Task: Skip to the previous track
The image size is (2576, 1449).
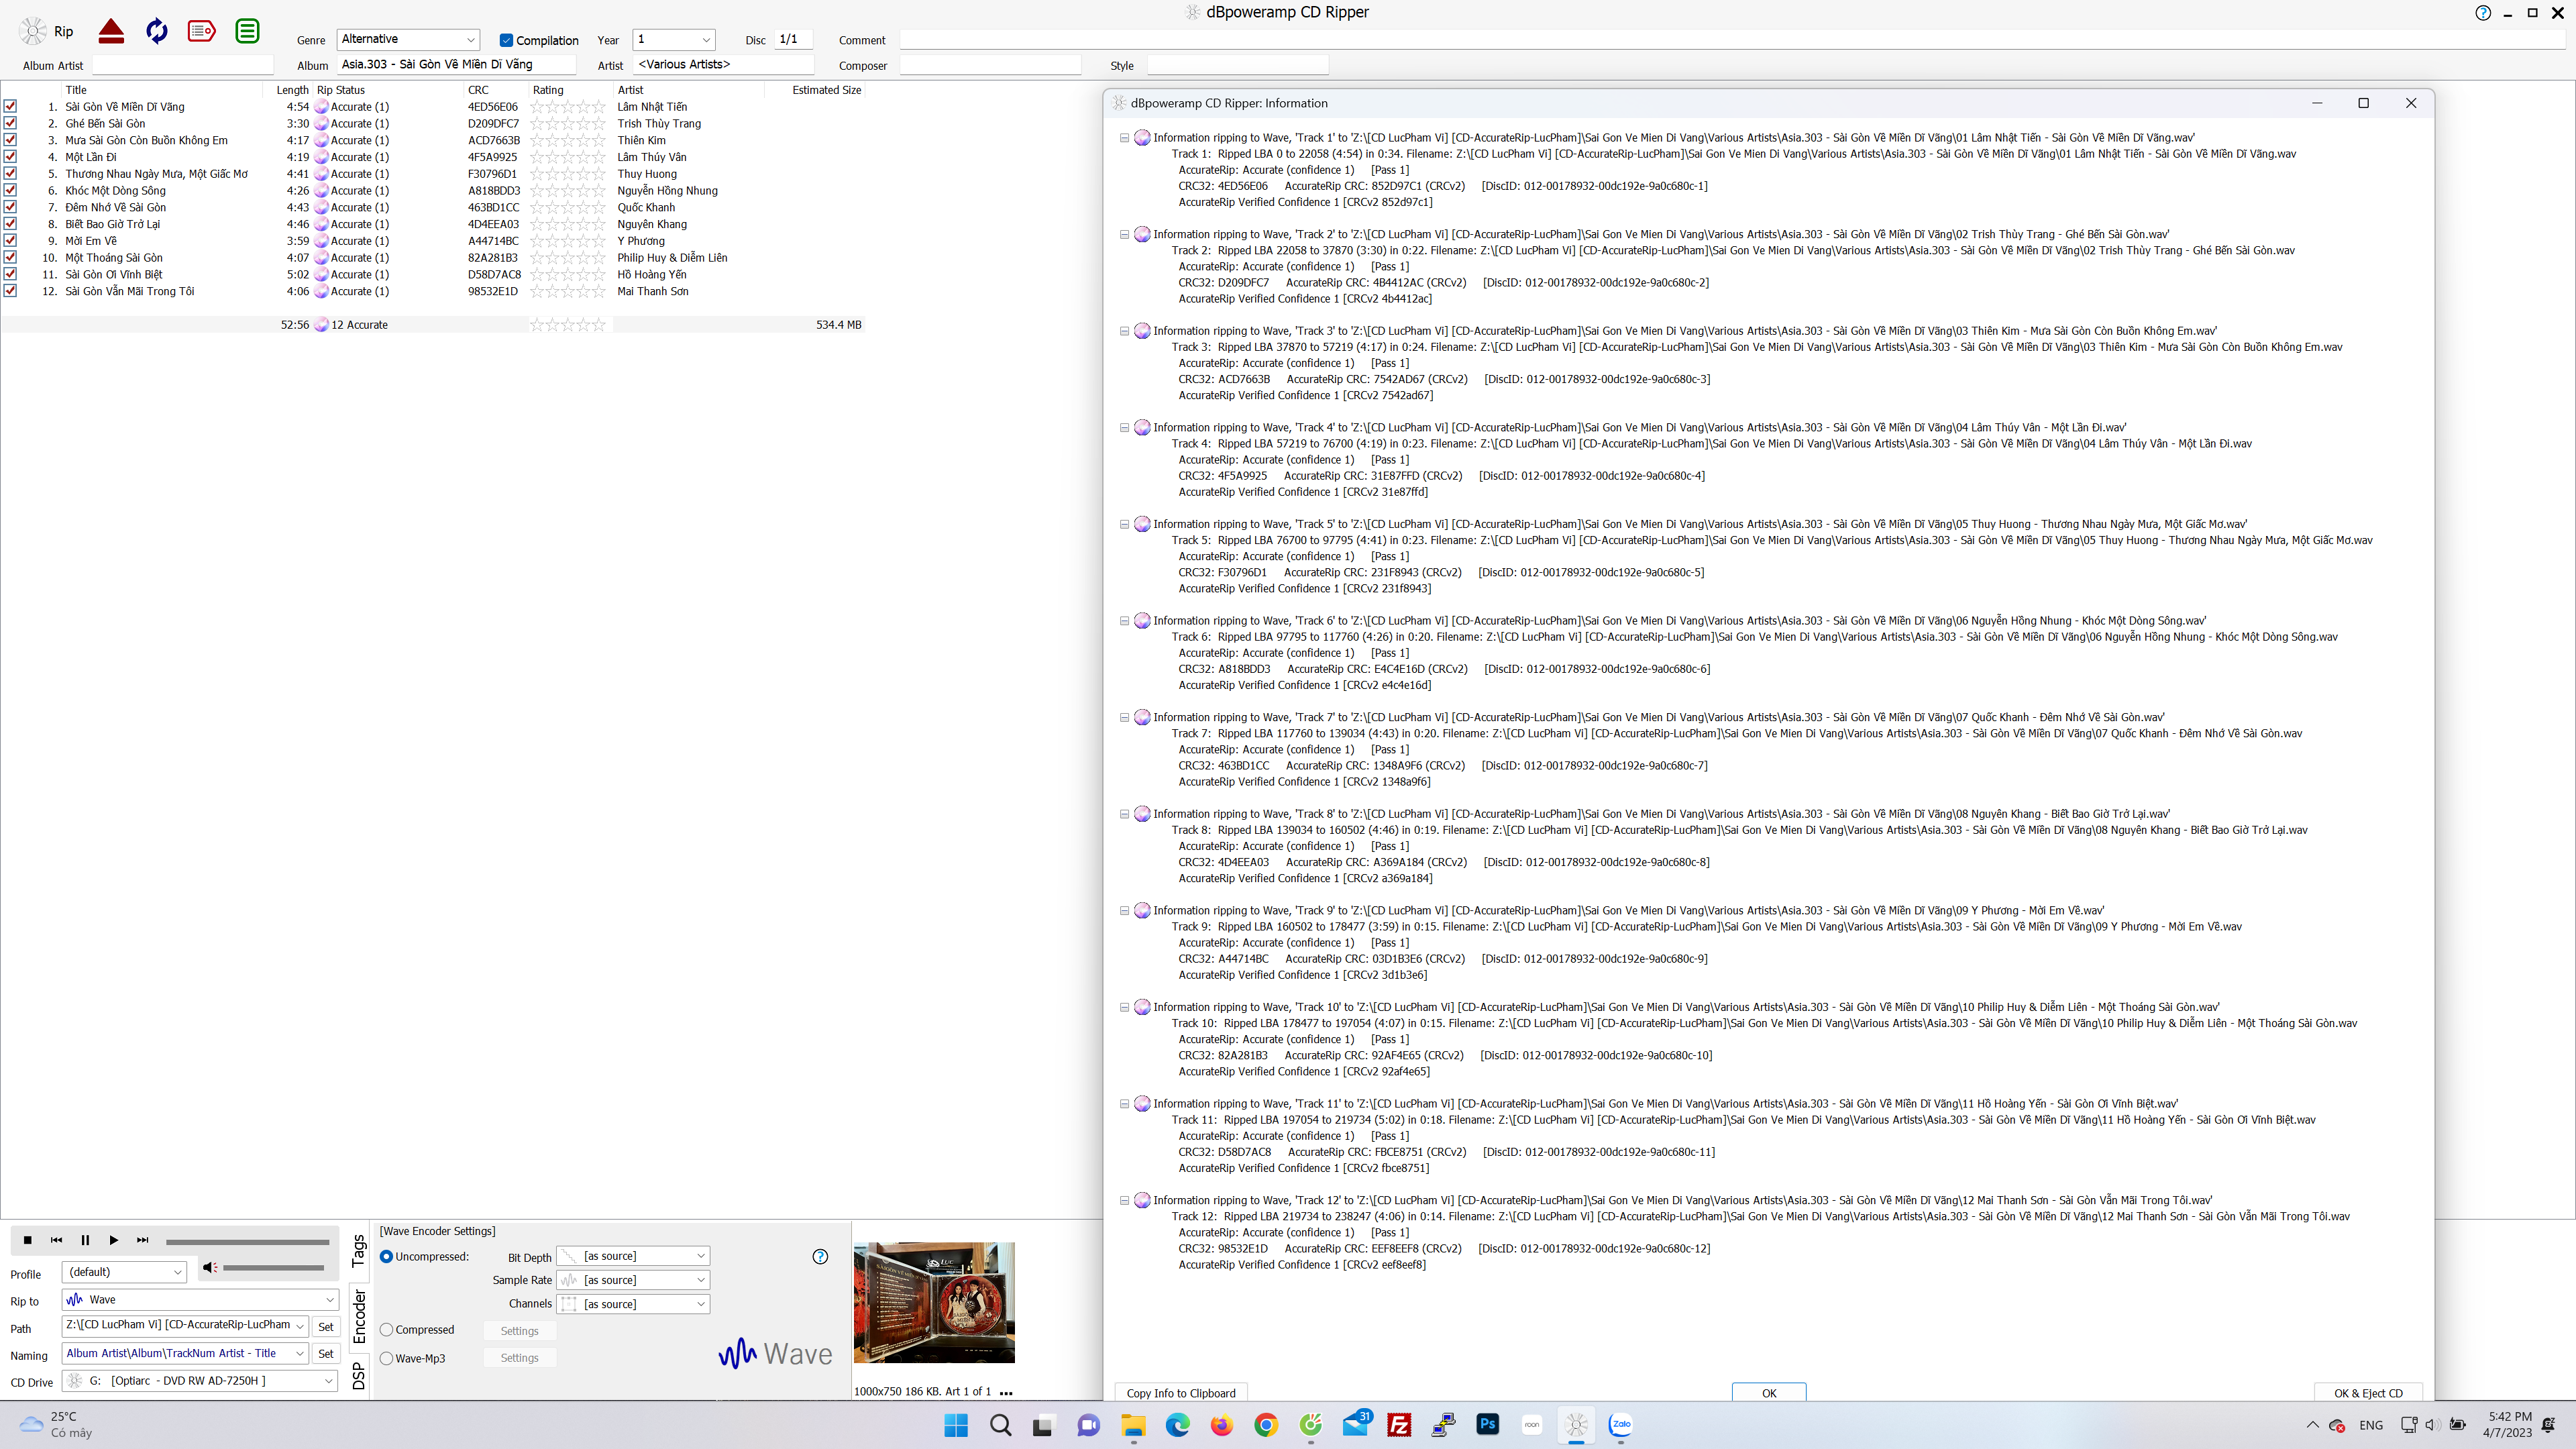Action: [56, 1240]
